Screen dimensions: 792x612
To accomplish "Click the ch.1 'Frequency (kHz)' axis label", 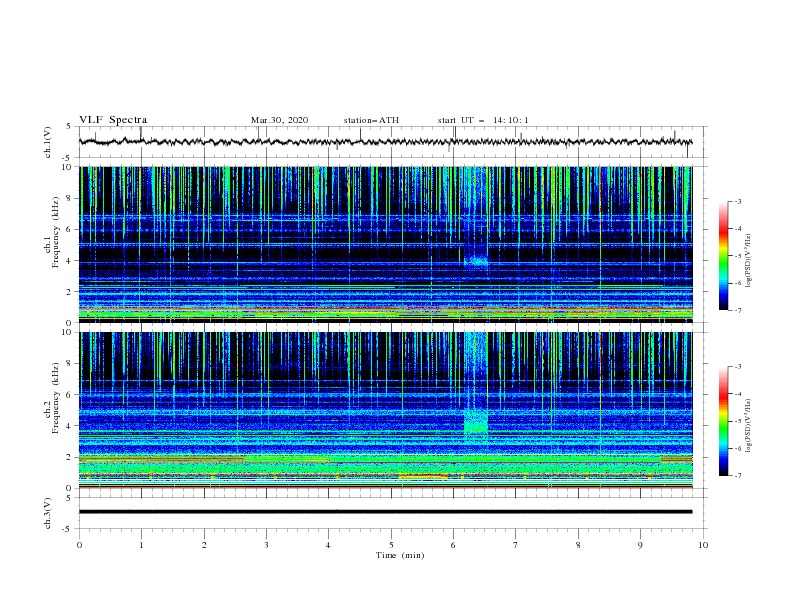I will (x=57, y=233).
